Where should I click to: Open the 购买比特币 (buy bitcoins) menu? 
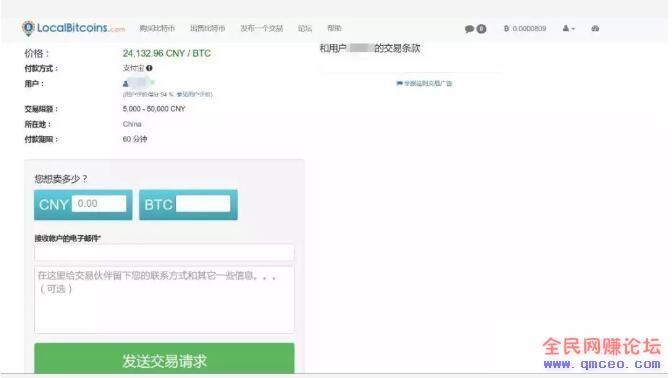click(157, 28)
